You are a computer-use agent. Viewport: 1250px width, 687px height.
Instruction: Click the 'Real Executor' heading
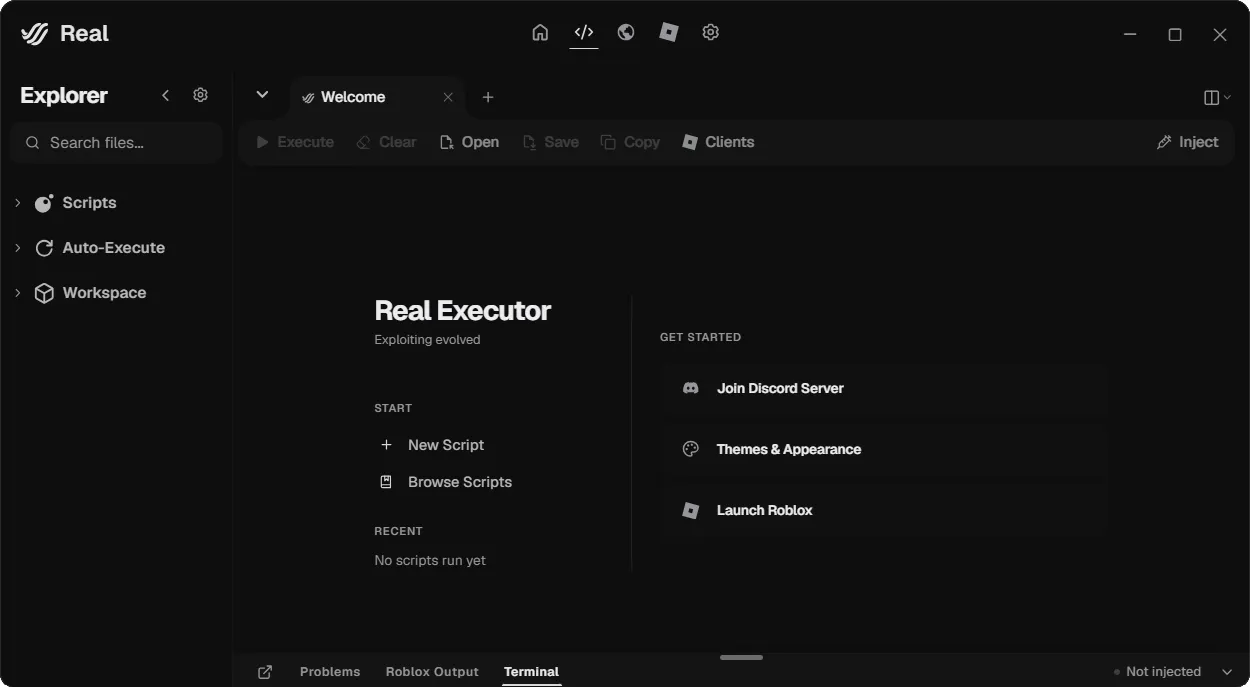(x=462, y=311)
